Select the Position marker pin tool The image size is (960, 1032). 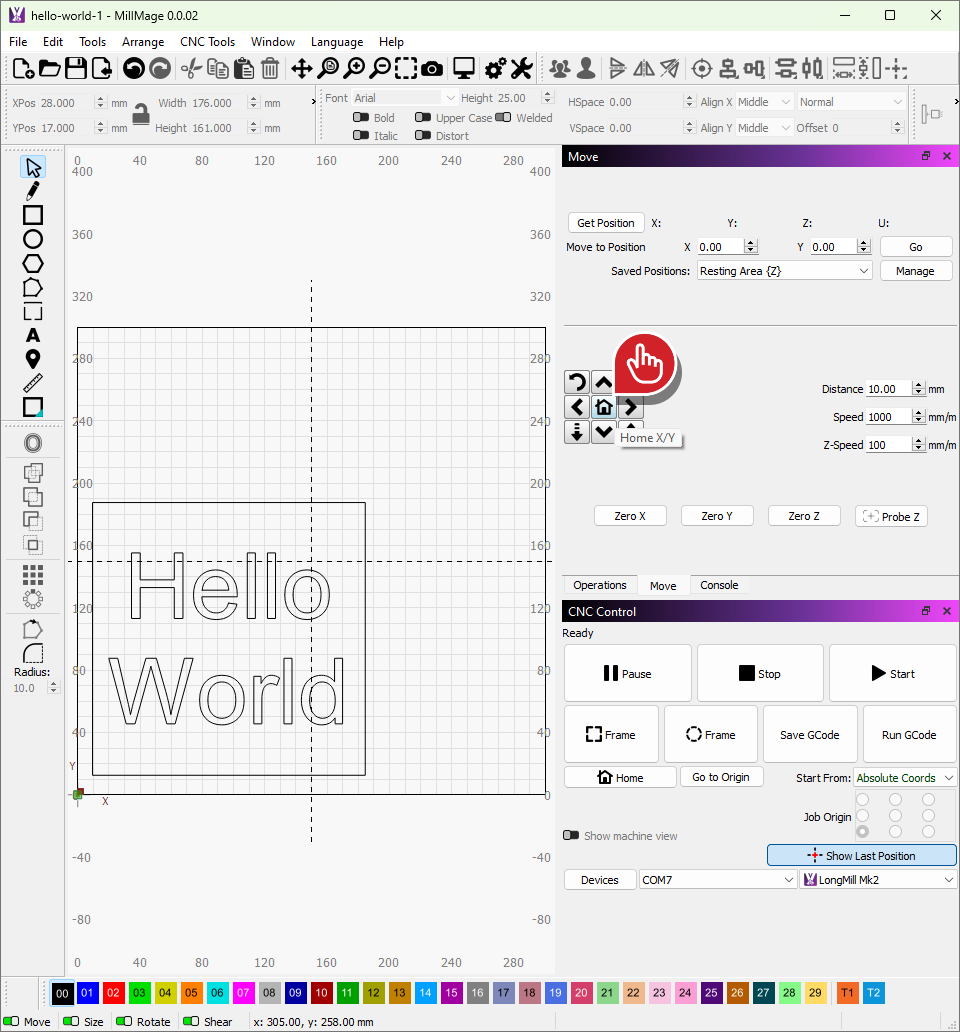(33, 359)
